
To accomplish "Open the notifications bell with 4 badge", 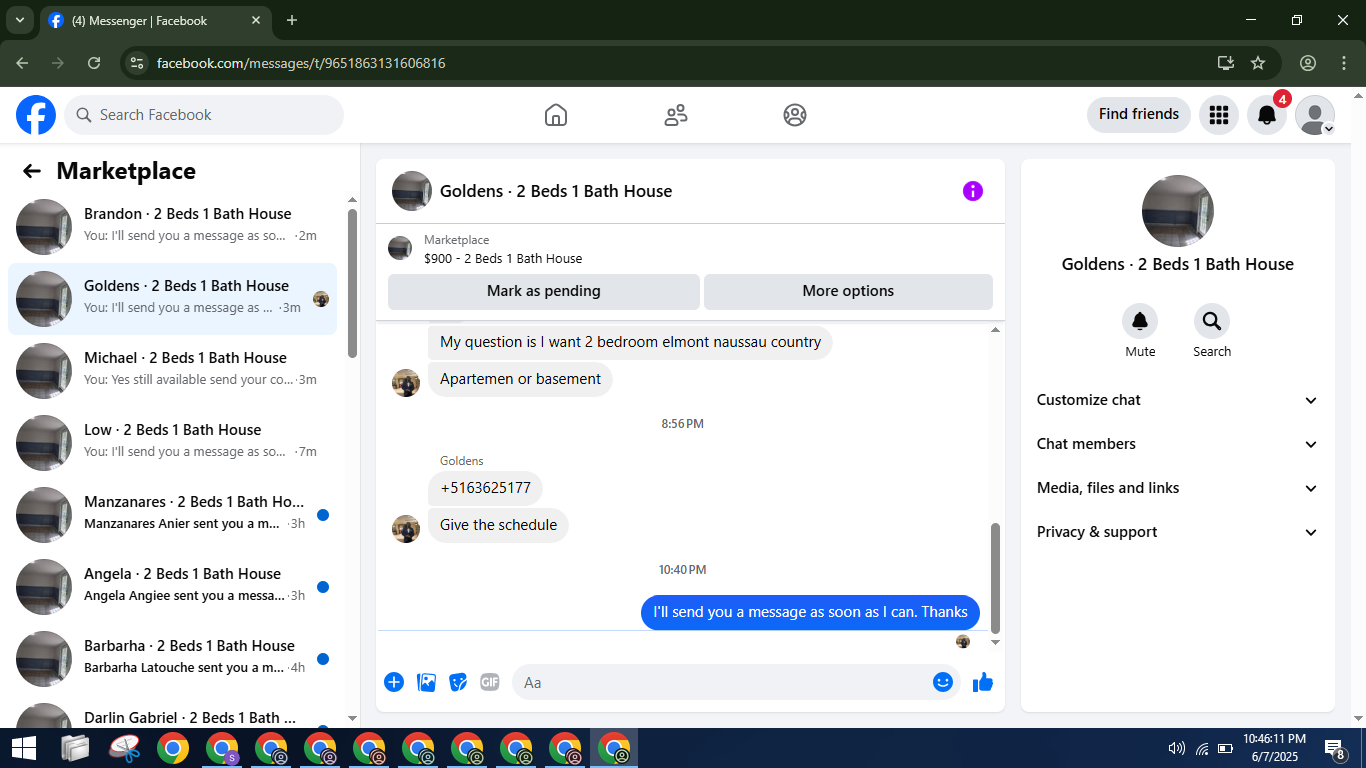I will tap(1267, 115).
